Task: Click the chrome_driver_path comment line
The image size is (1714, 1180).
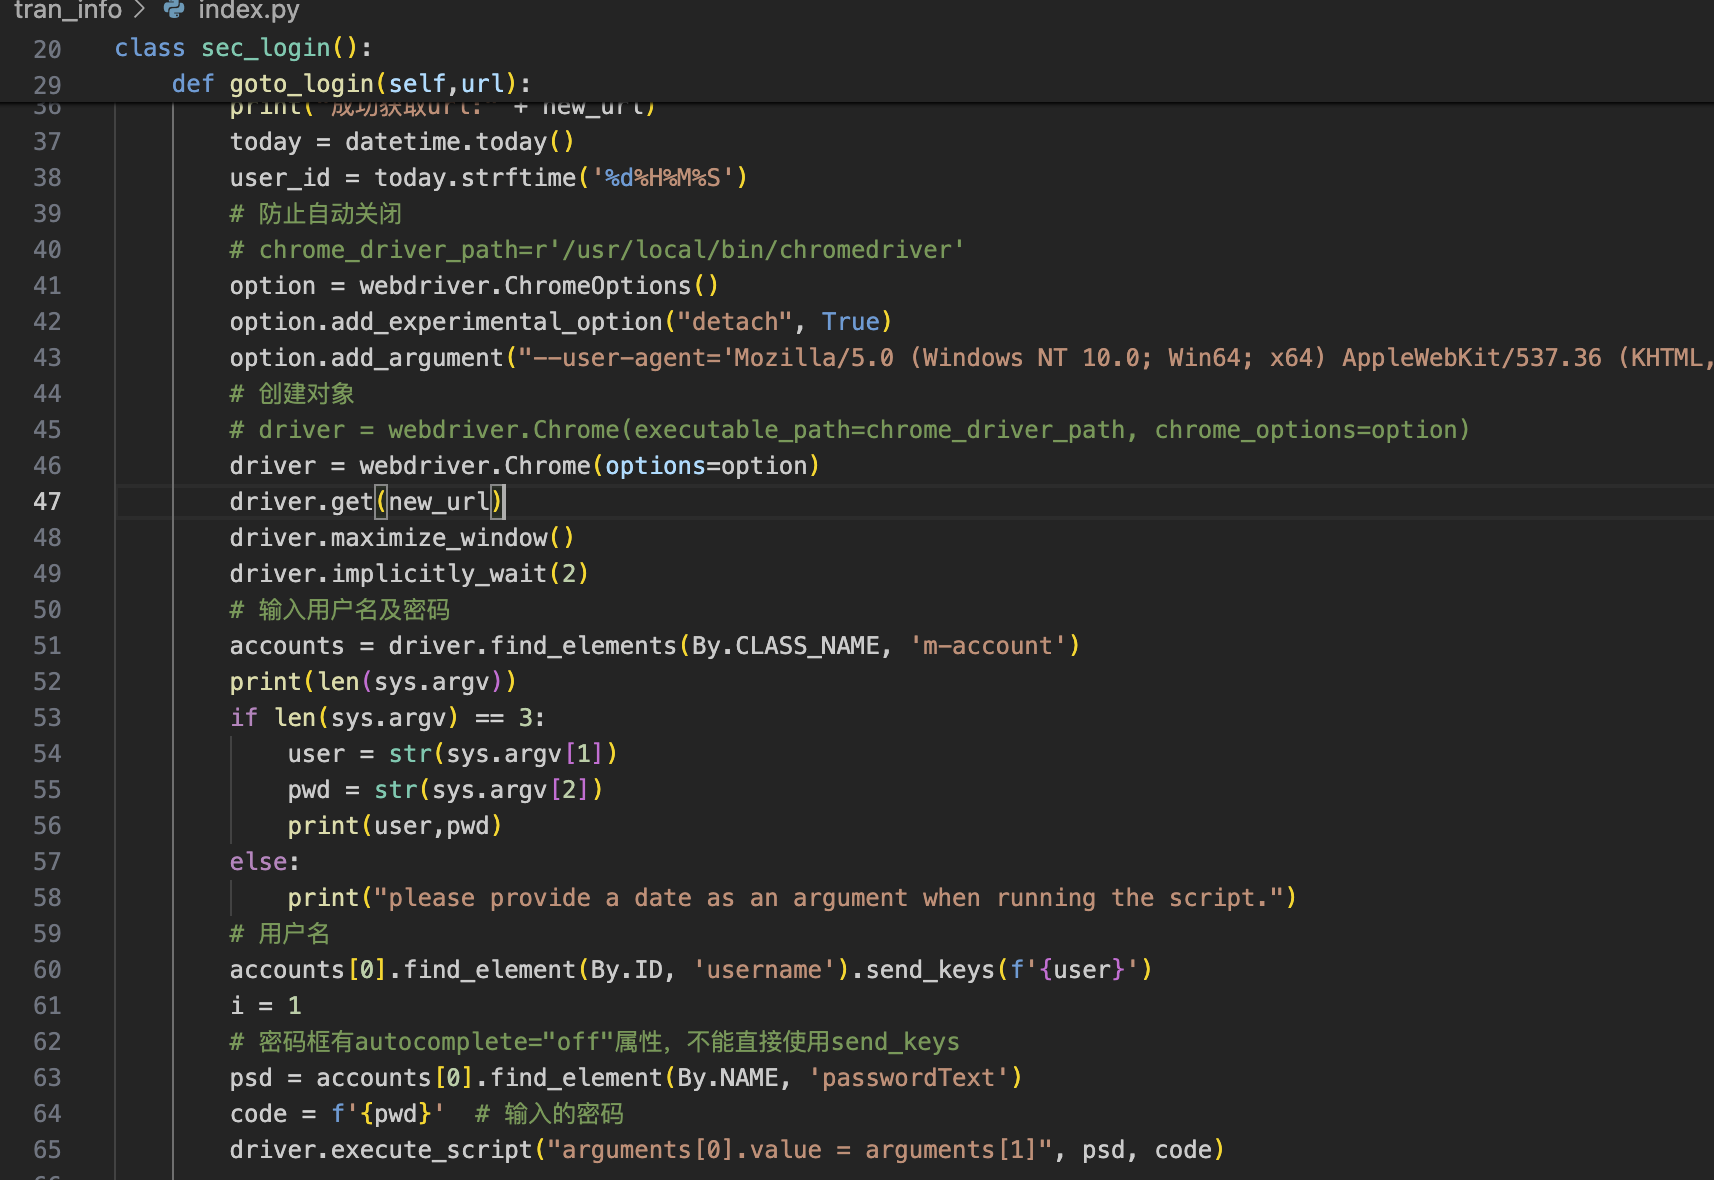Action: (x=597, y=250)
